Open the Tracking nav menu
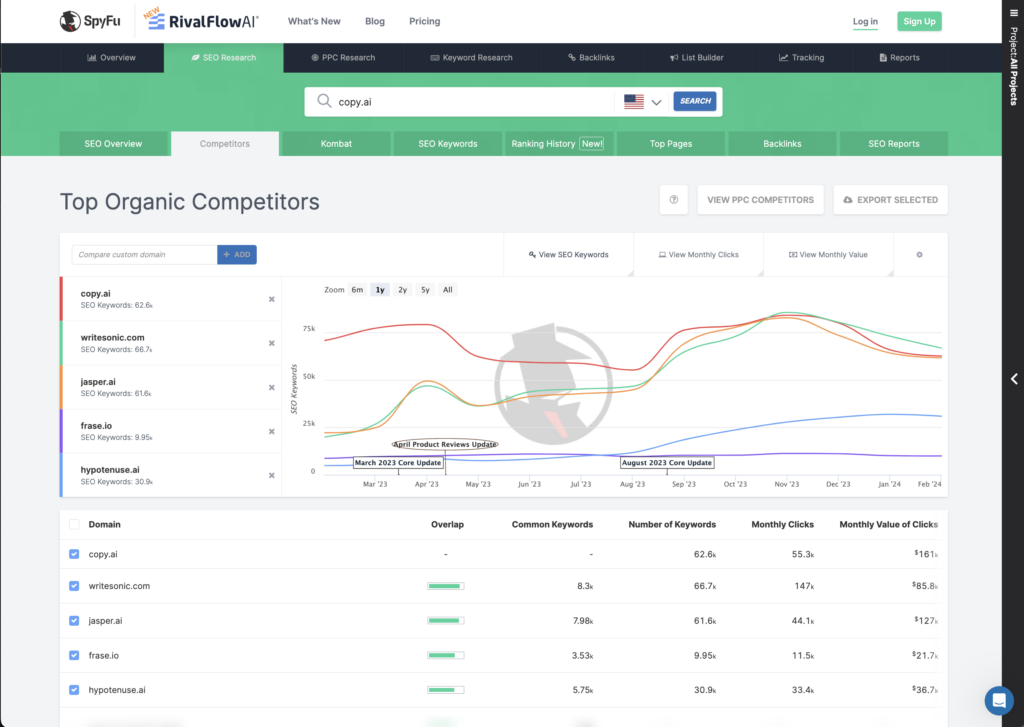 pyautogui.click(x=801, y=57)
